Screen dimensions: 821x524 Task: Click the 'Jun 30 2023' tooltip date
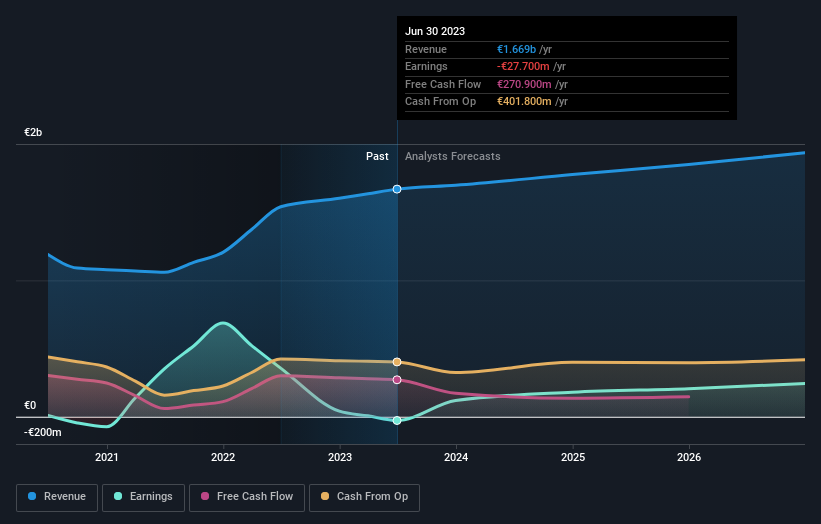click(x=435, y=31)
